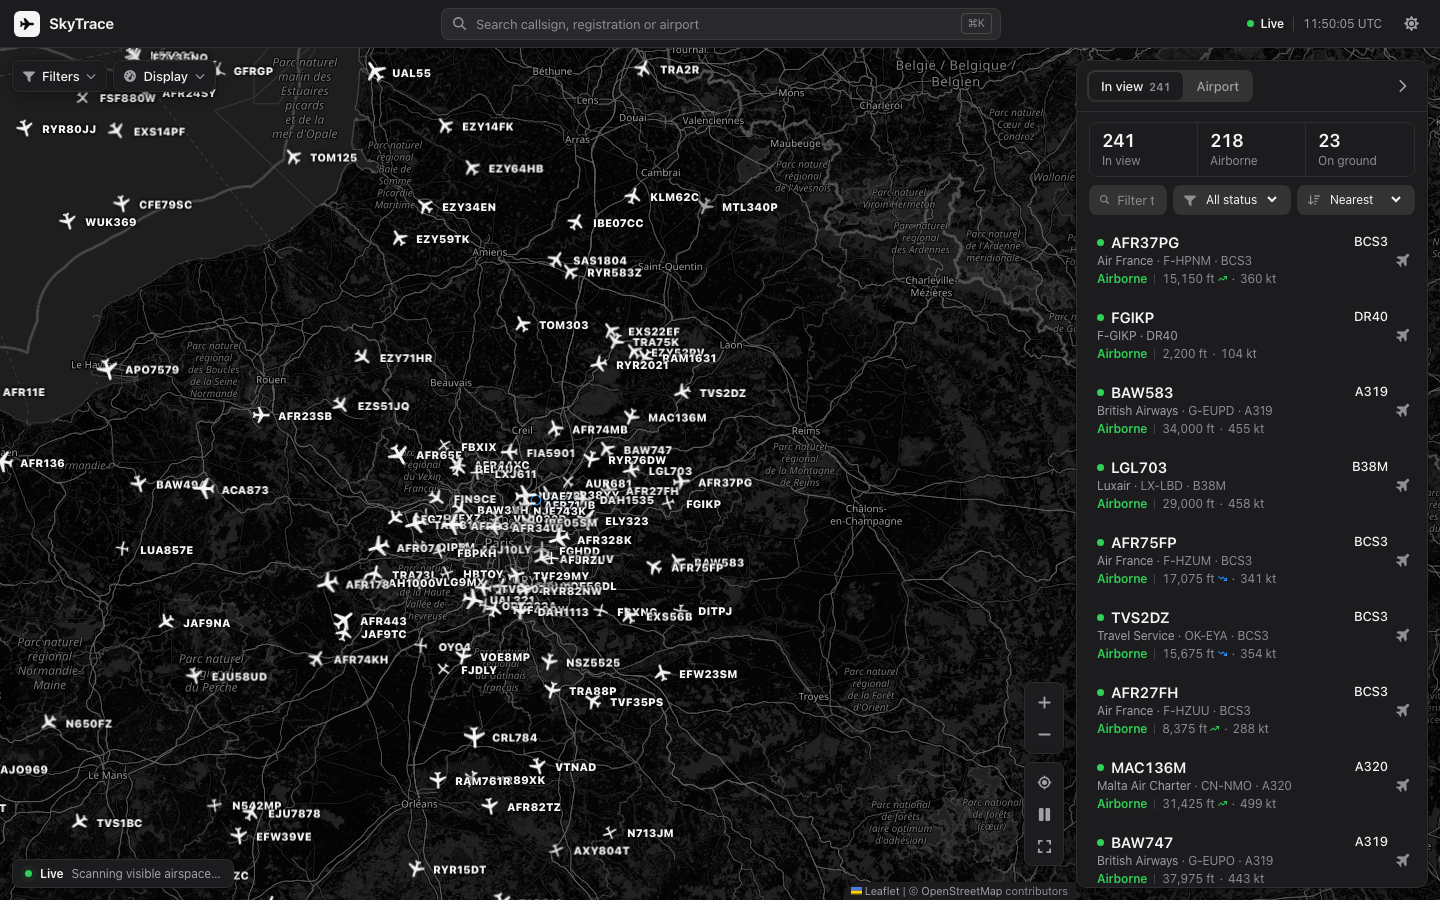Image resolution: width=1440 pixels, height=900 pixels.
Task: Click the 23 On ground counter
Action: (1359, 149)
